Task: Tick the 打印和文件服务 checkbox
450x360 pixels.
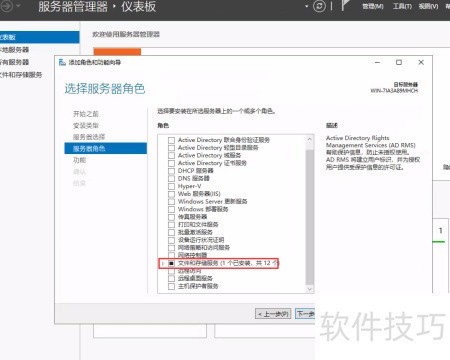Action: coord(171,225)
